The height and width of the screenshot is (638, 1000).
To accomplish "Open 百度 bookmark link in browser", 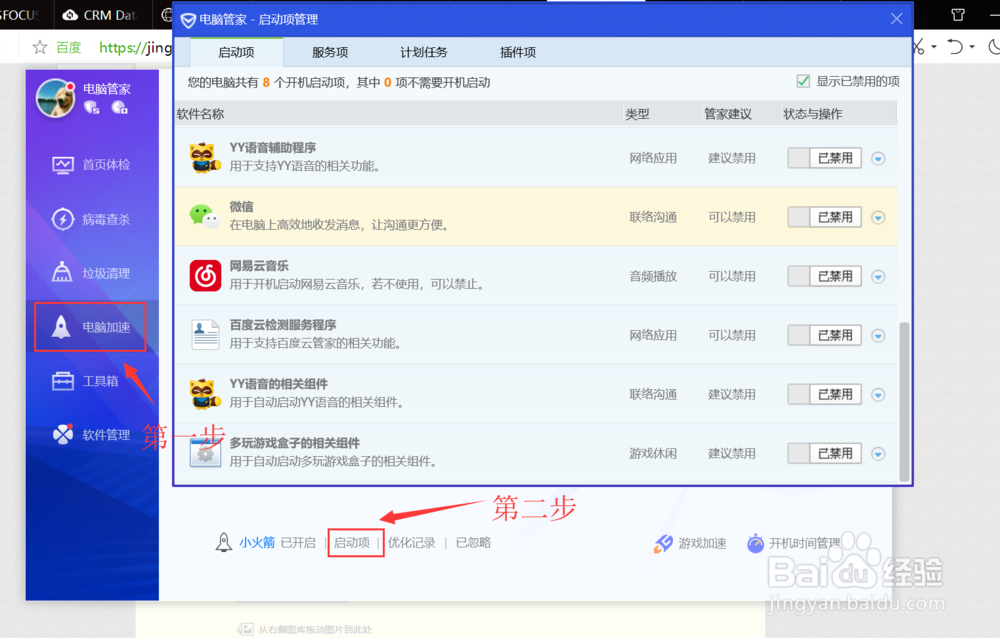I will click(68, 47).
